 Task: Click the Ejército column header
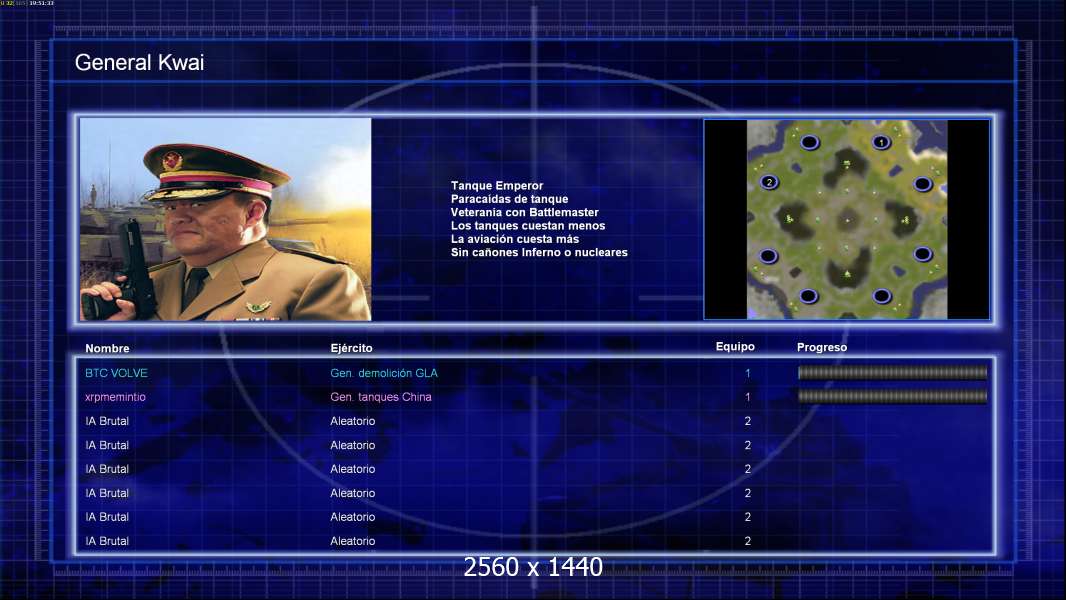pos(351,348)
